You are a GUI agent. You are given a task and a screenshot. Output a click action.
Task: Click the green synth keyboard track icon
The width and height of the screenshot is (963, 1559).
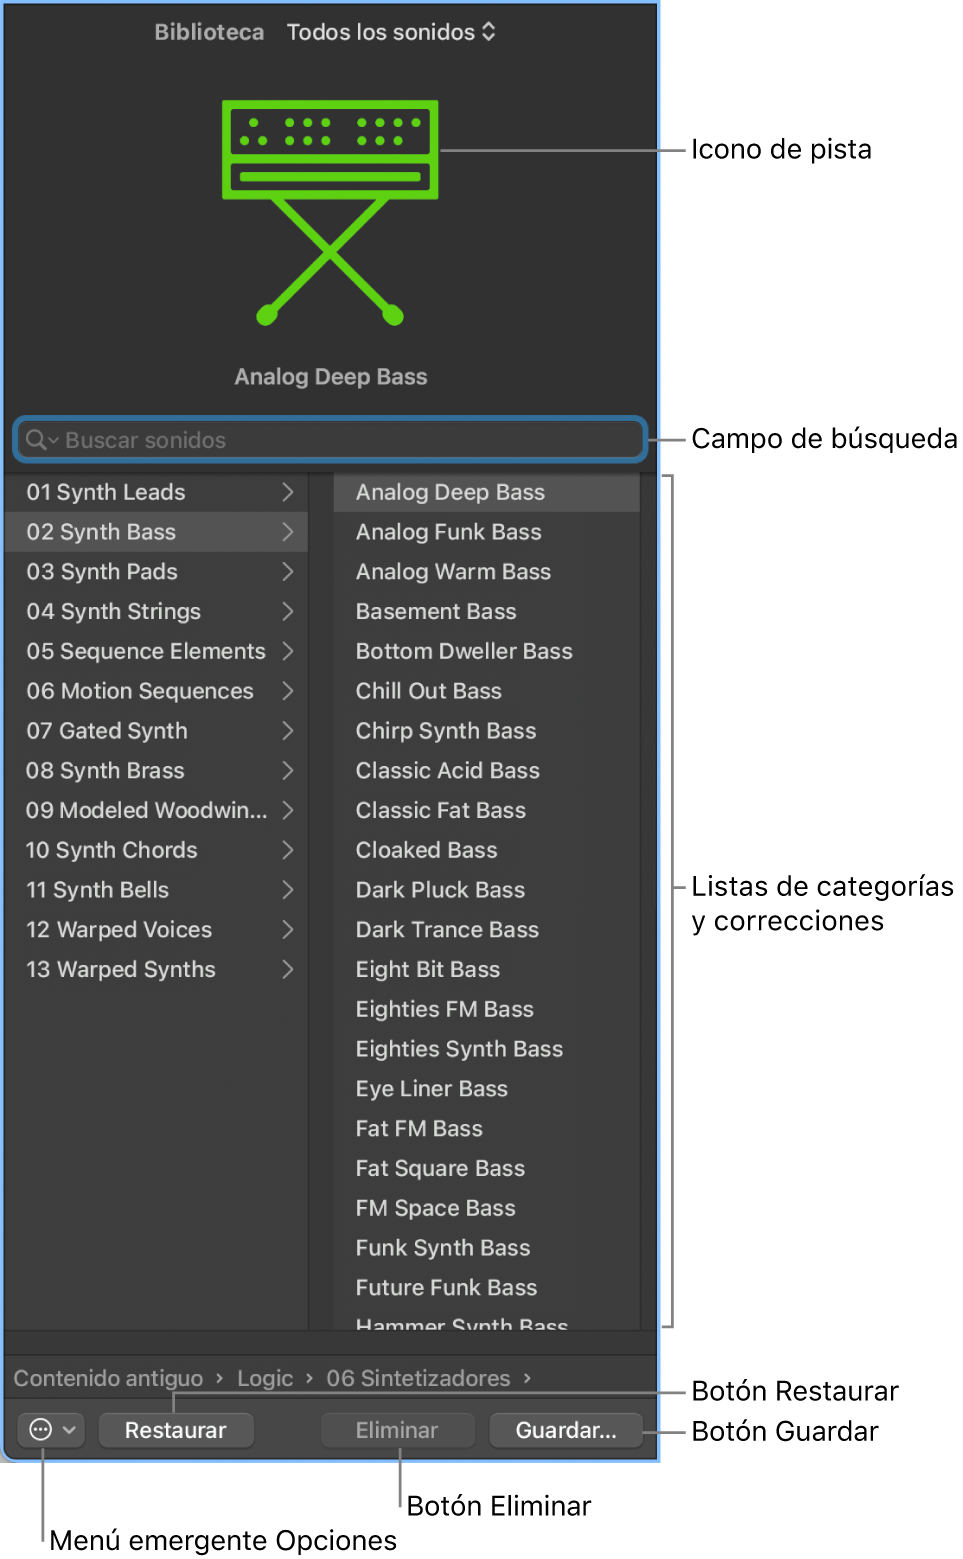click(x=330, y=212)
